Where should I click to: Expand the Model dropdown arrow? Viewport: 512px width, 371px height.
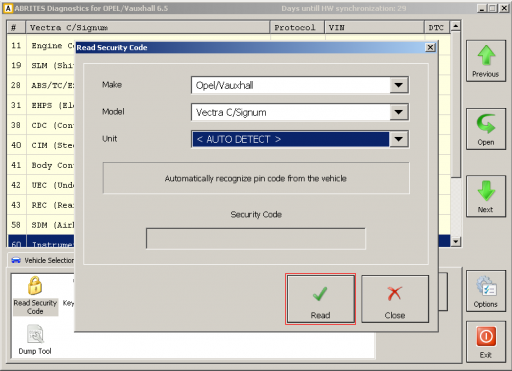tap(399, 112)
